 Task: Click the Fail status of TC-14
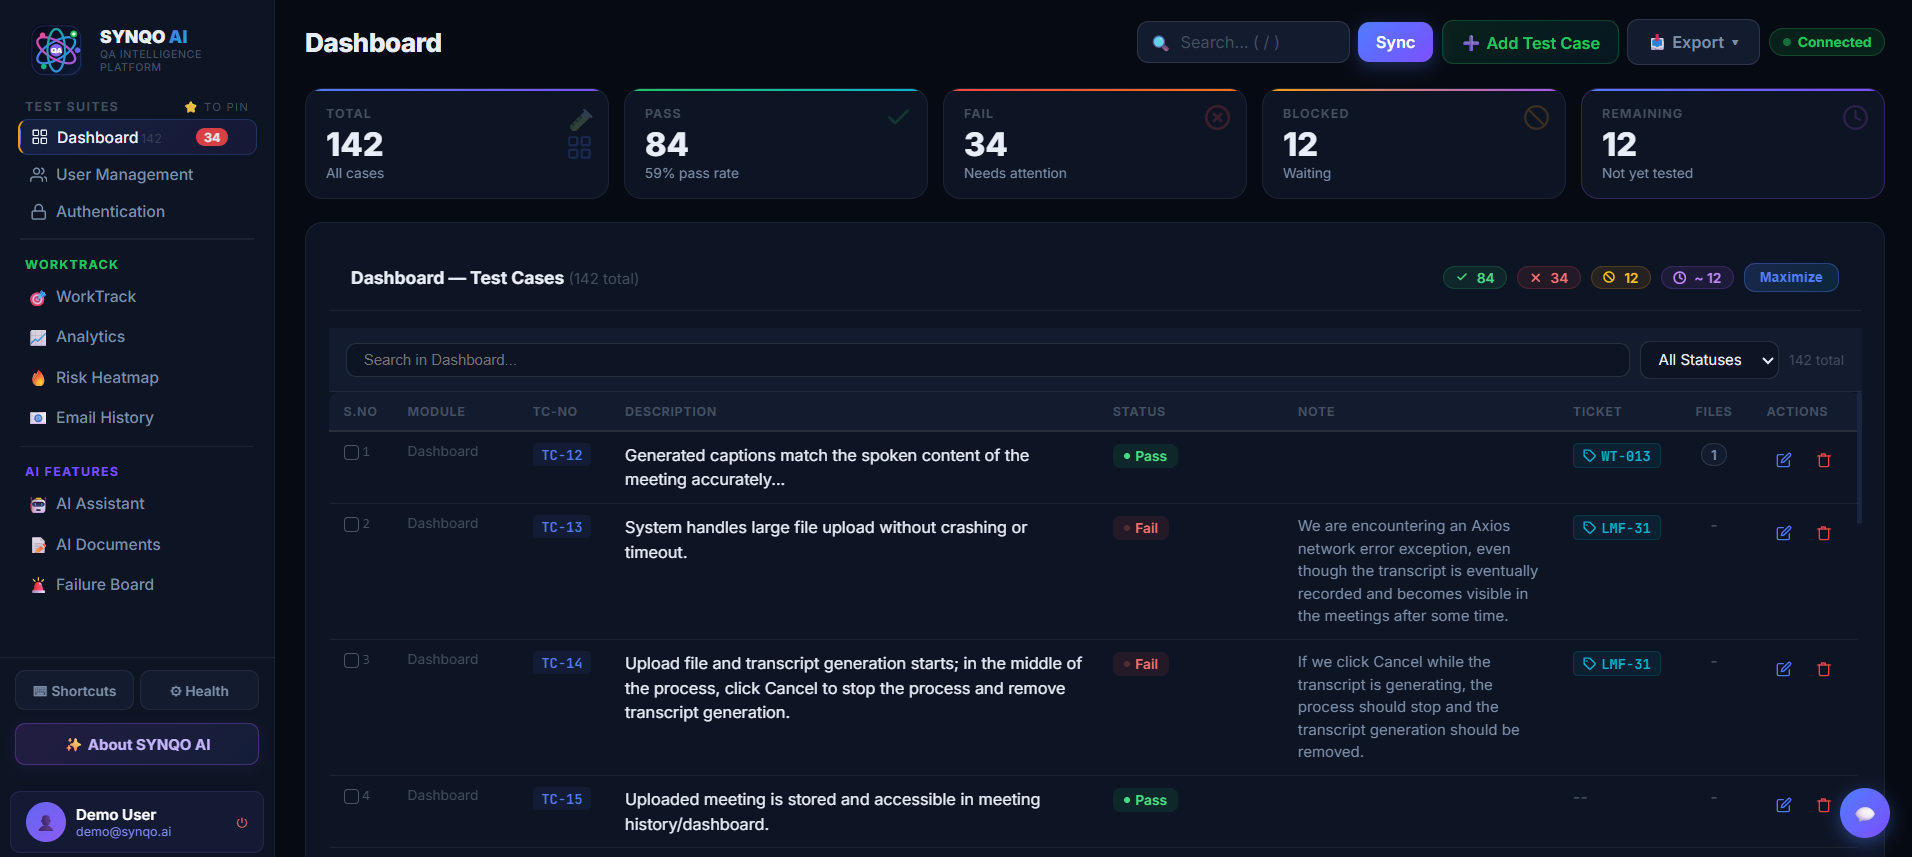pos(1141,664)
